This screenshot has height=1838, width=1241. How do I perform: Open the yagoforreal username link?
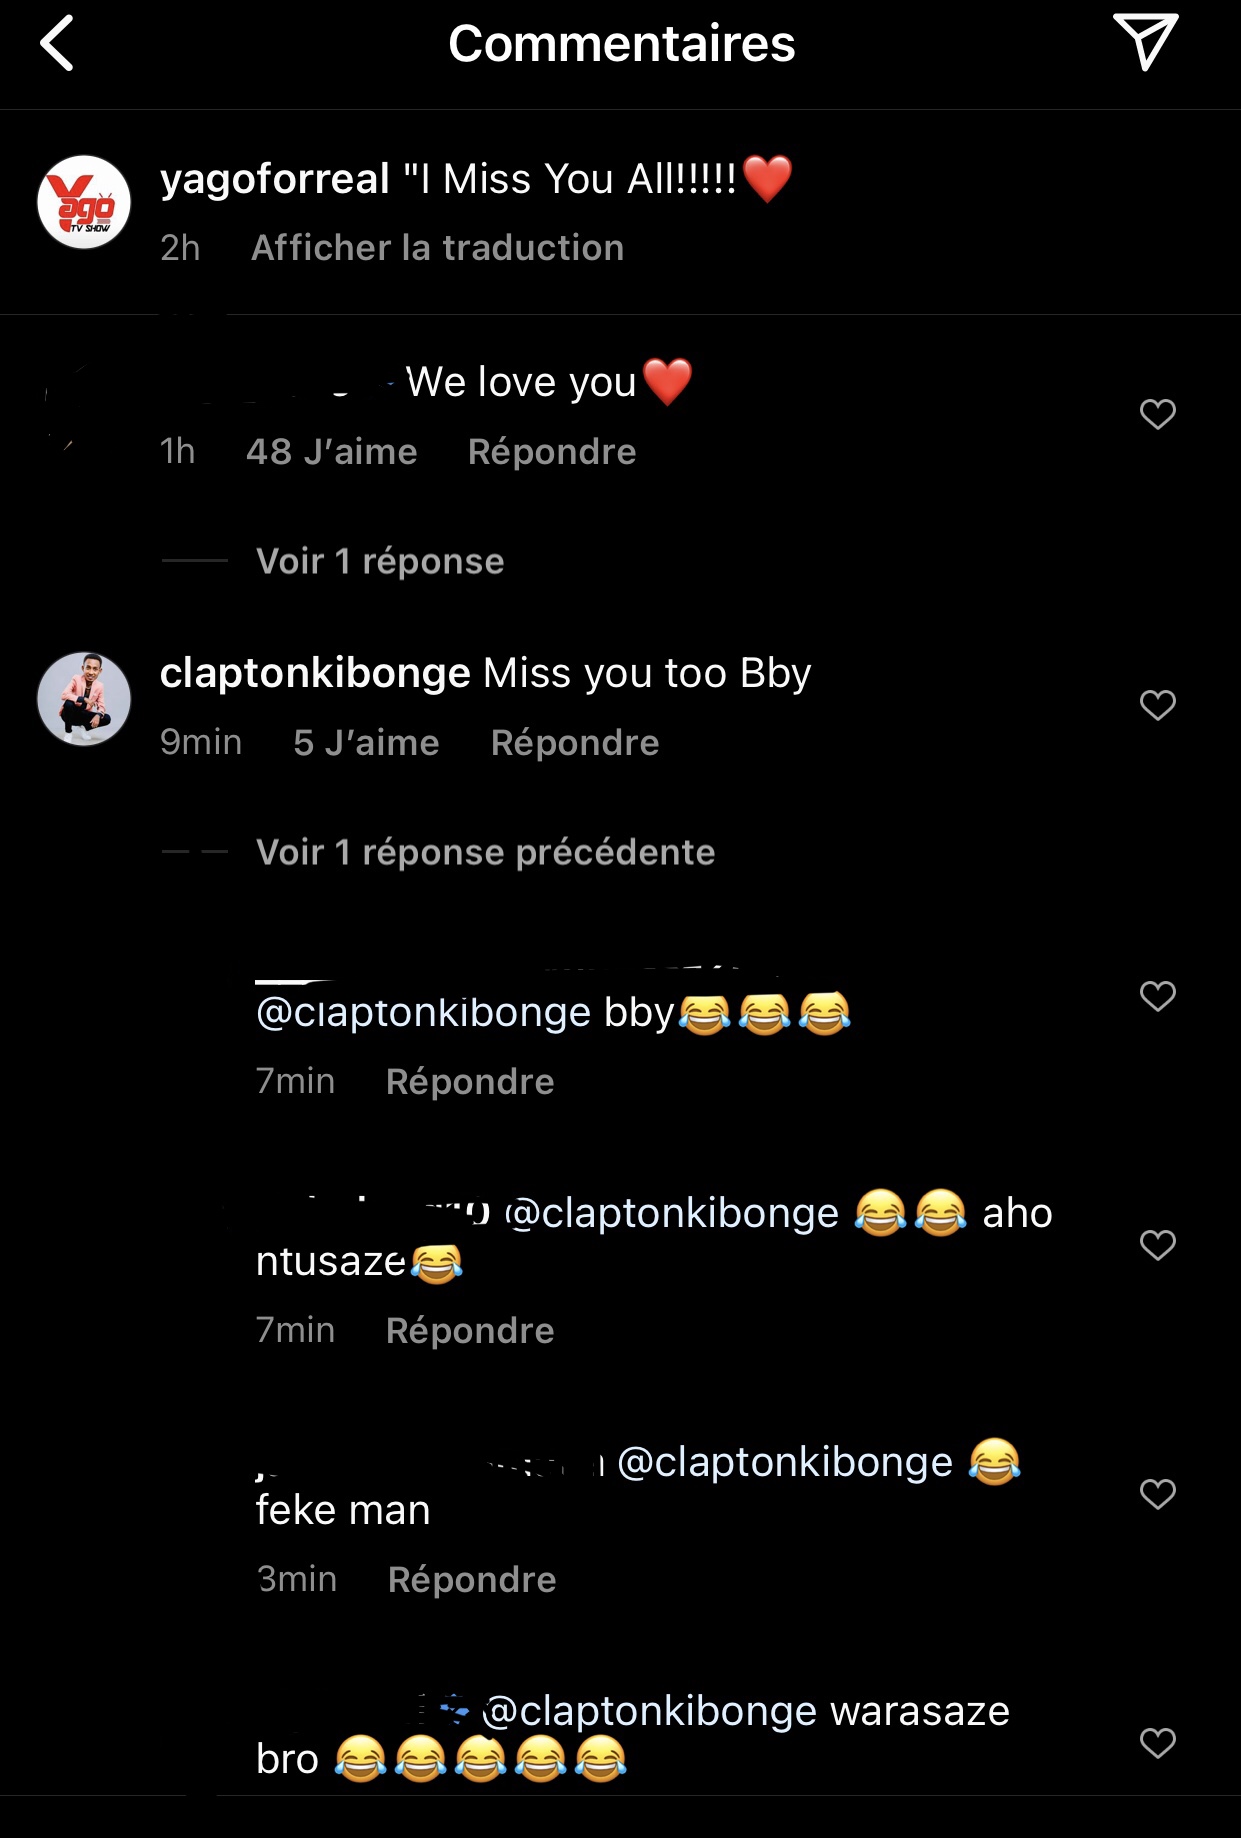point(275,180)
